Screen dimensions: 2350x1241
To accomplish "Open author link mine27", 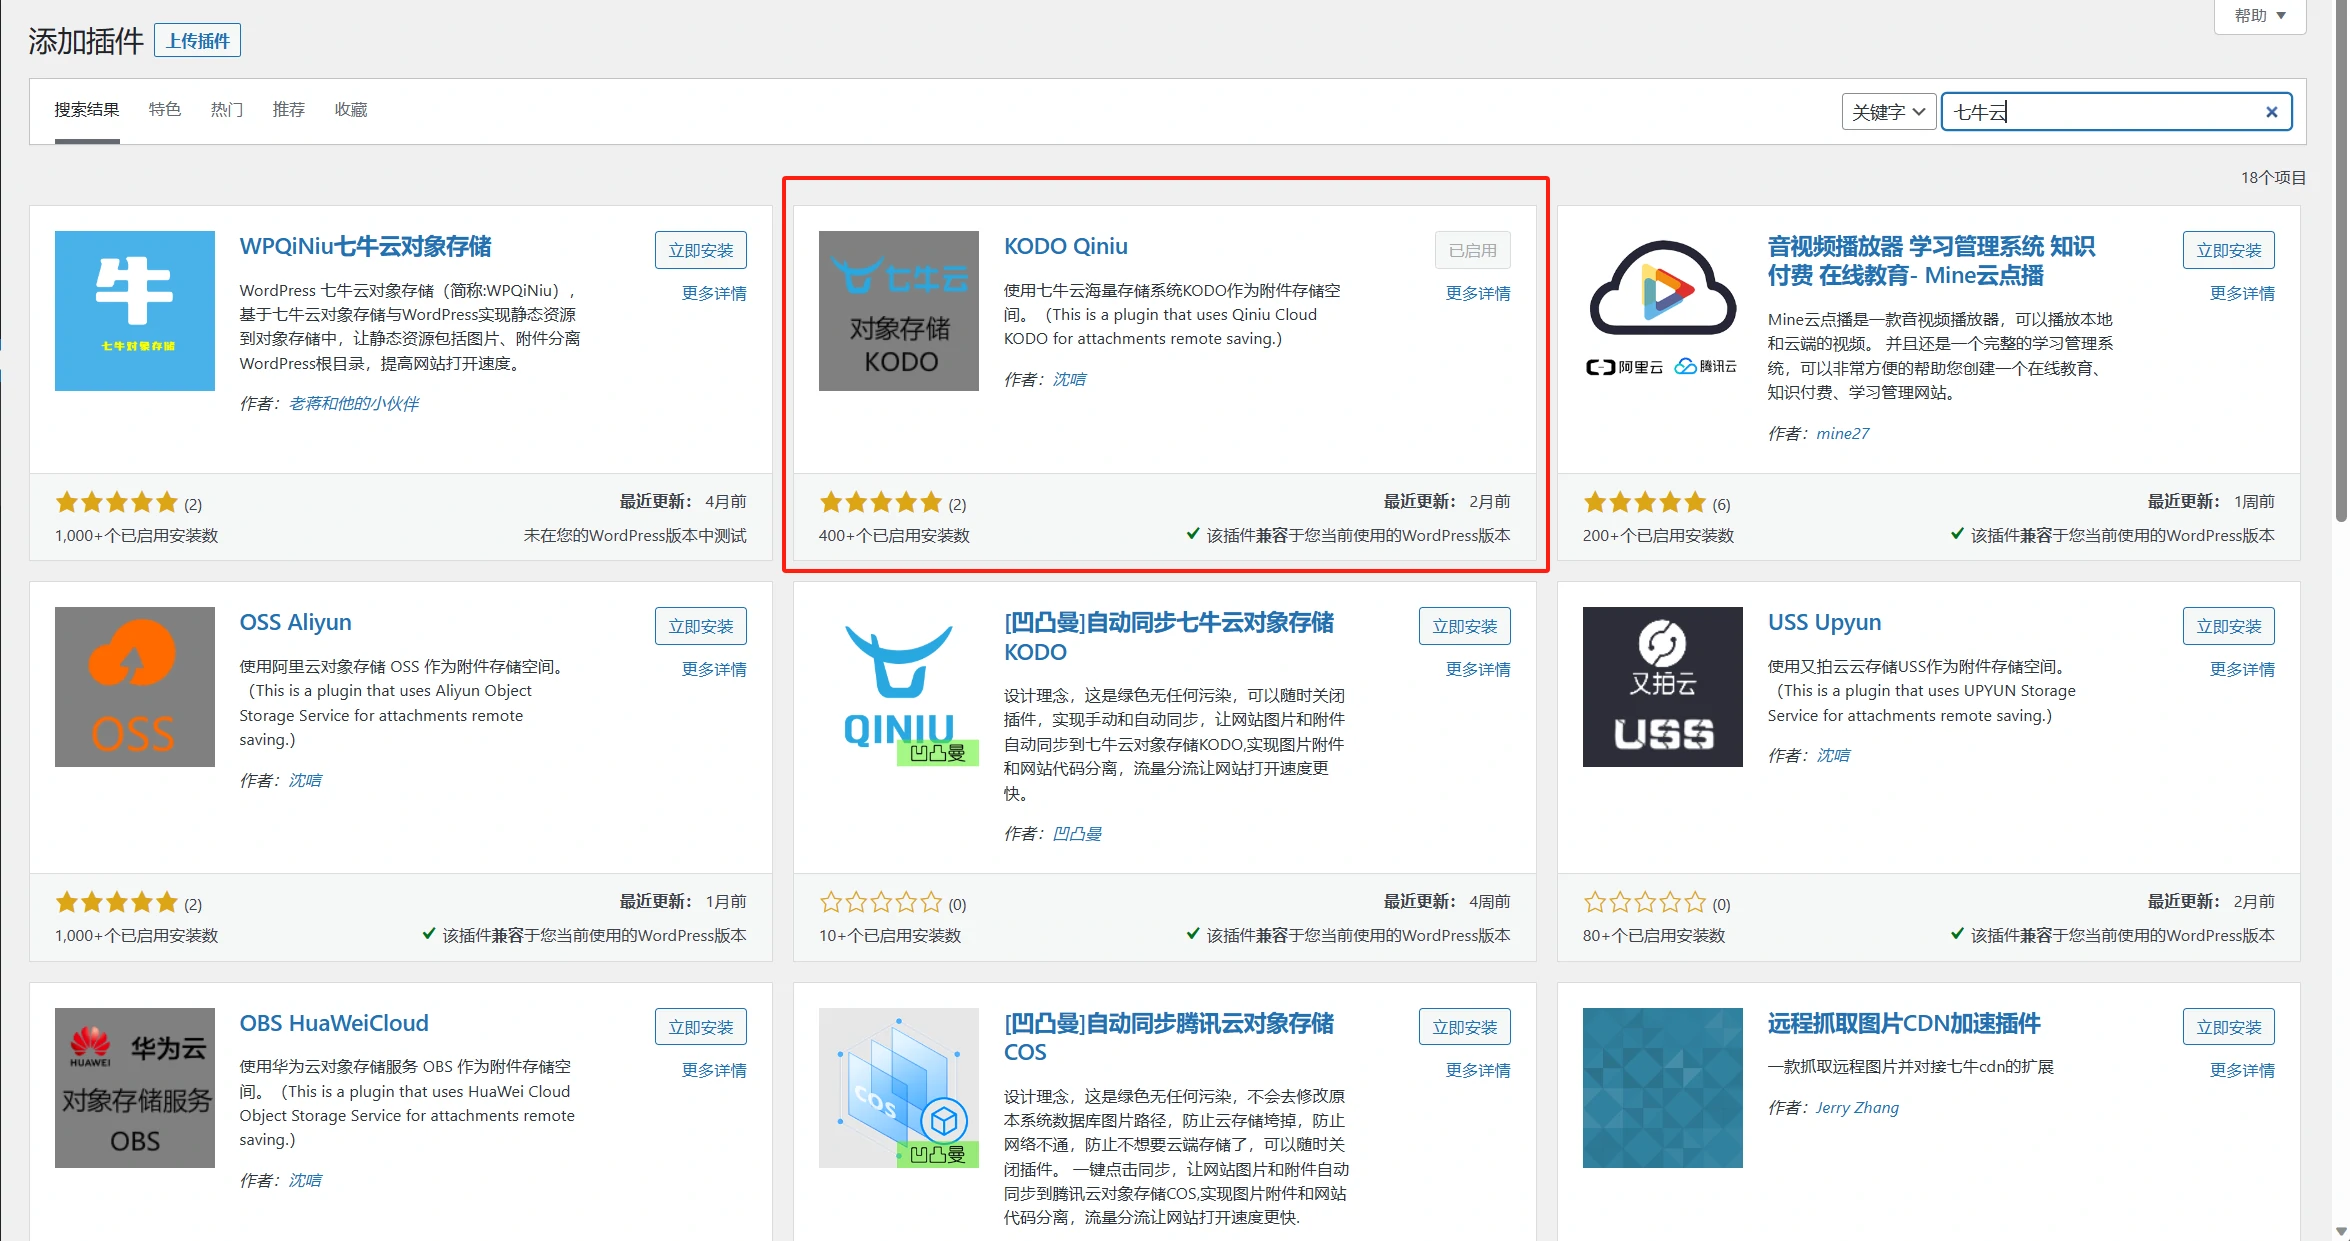I will click(1843, 434).
